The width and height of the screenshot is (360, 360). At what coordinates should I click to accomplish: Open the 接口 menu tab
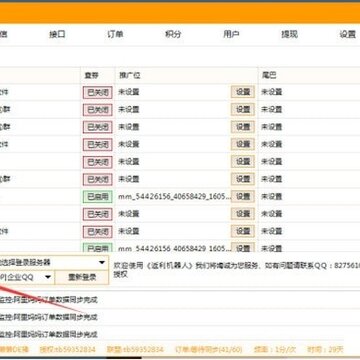tap(57, 34)
